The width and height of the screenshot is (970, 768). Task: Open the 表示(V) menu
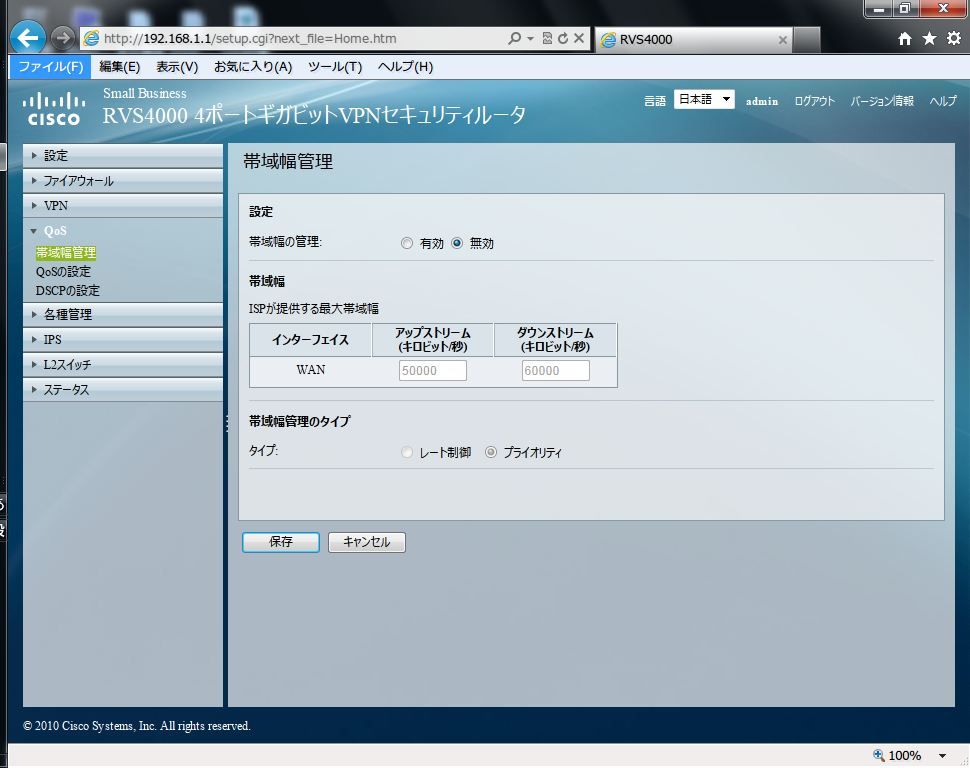(177, 67)
